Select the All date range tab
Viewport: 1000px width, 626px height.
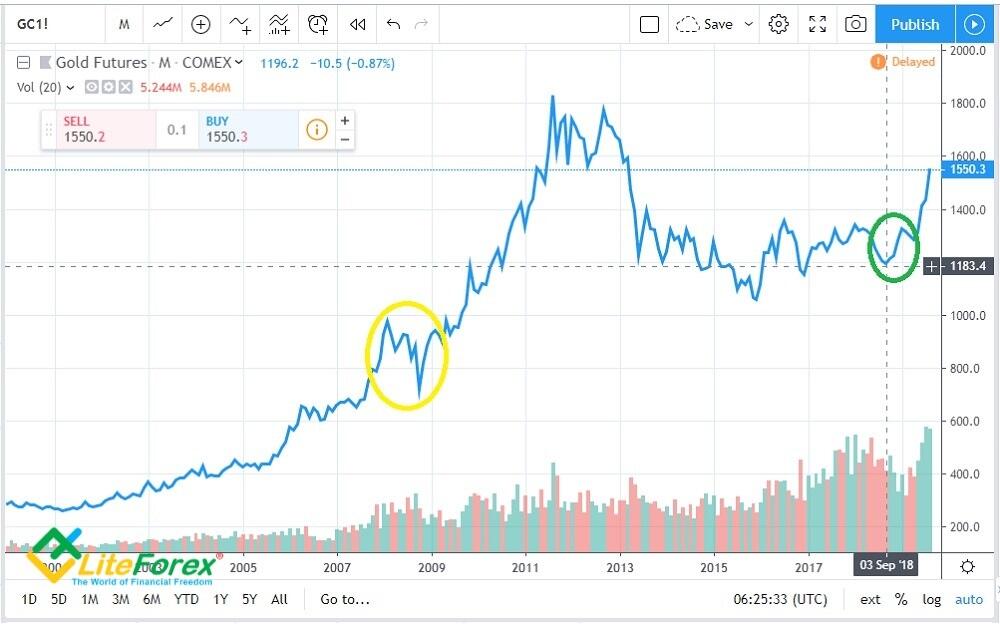pos(279,599)
